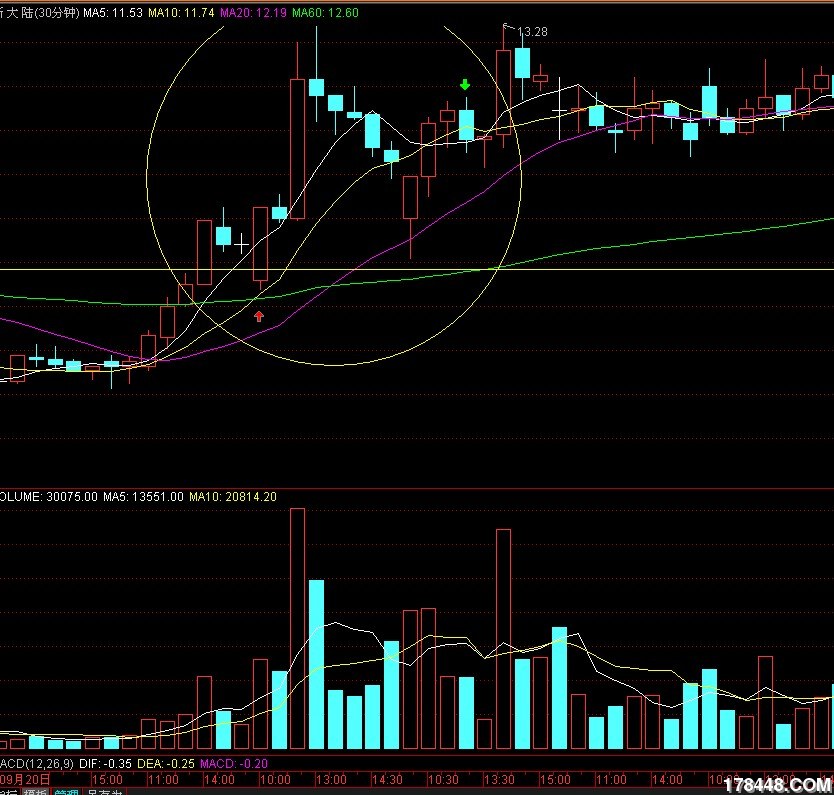Select the volume MA10: 20814.20 value
The height and width of the screenshot is (795, 834).
pyautogui.click(x=233, y=497)
